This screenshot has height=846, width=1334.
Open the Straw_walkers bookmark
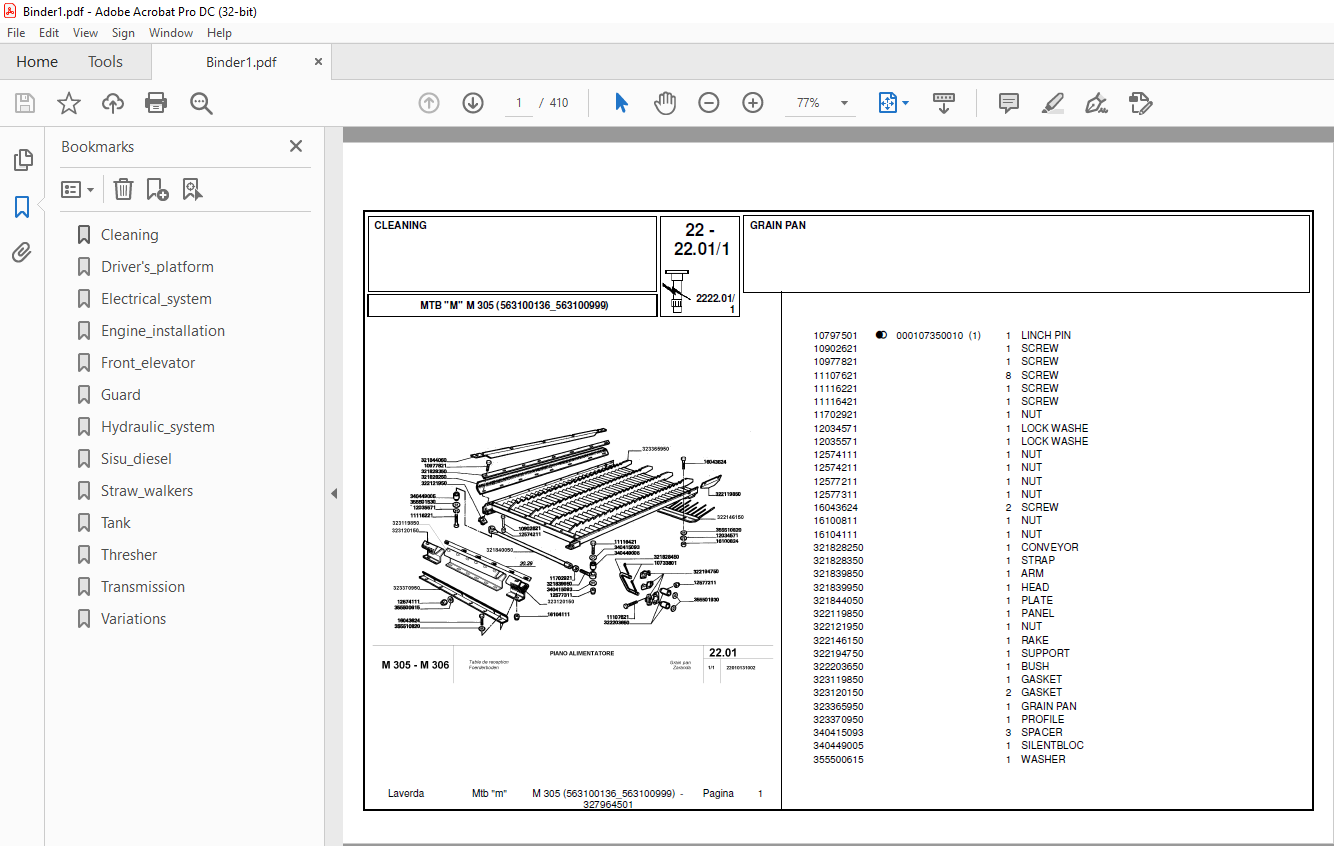(x=147, y=491)
